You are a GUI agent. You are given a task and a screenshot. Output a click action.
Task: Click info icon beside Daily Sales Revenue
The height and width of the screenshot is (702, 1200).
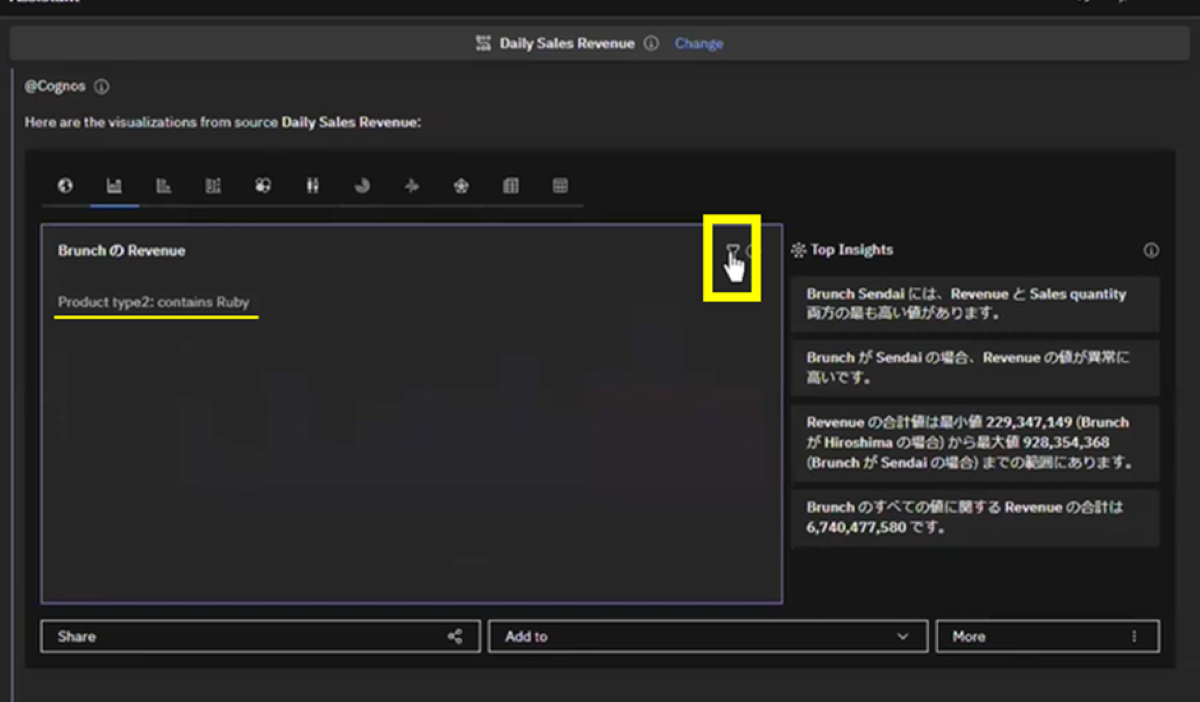pyautogui.click(x=651, y=44)
